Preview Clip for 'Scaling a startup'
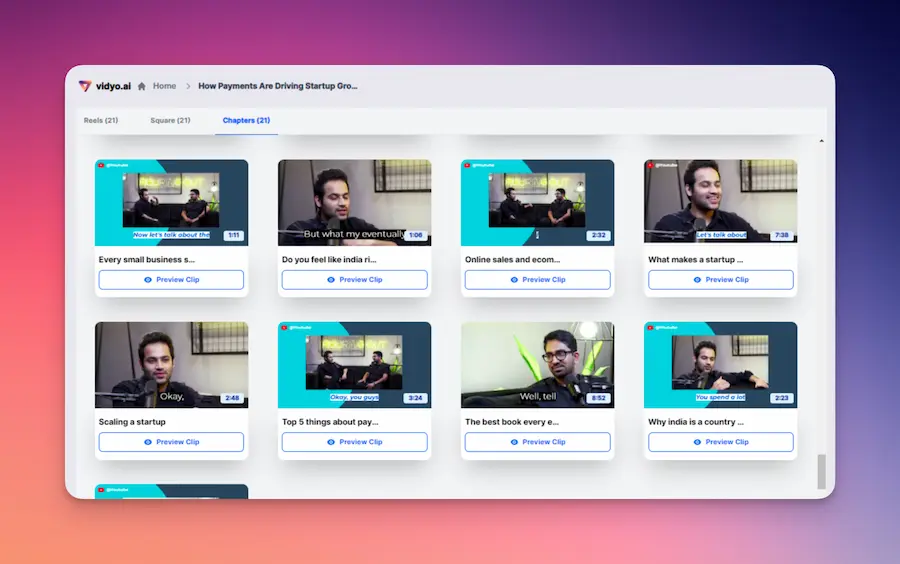The image size is (900, 564). pos(171,442)
